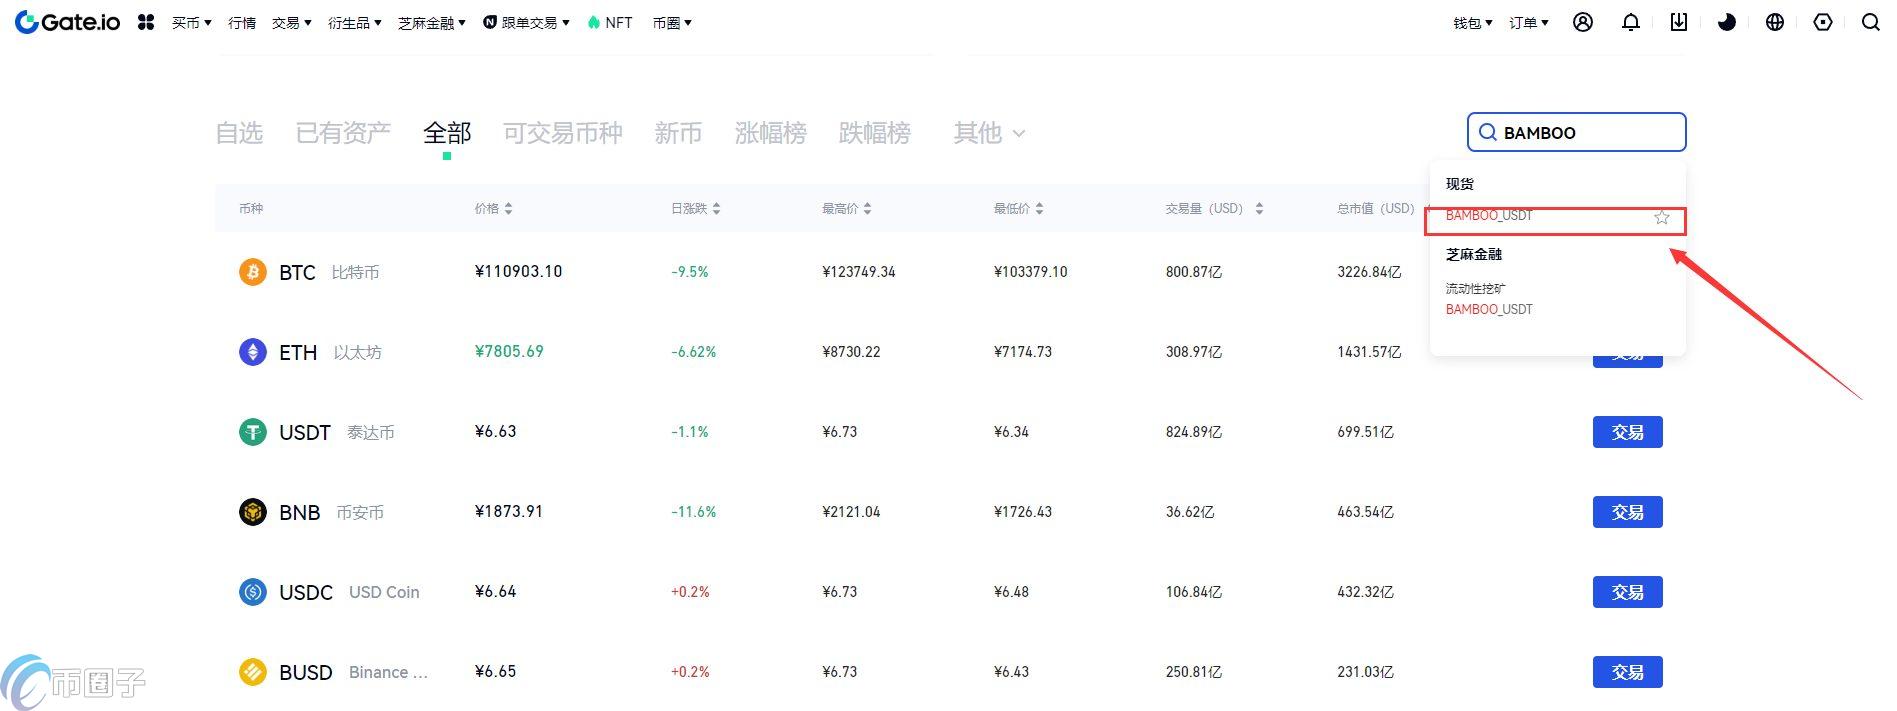Viewport: 1897px width, 711px height.
Task: Expand the 其他 dropdown
Action: point(988,133)
